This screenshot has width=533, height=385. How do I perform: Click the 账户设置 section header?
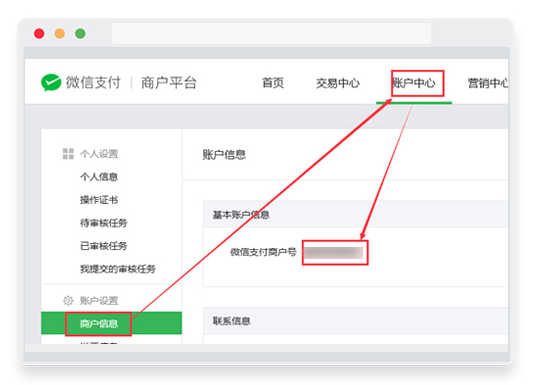point(99,300)
